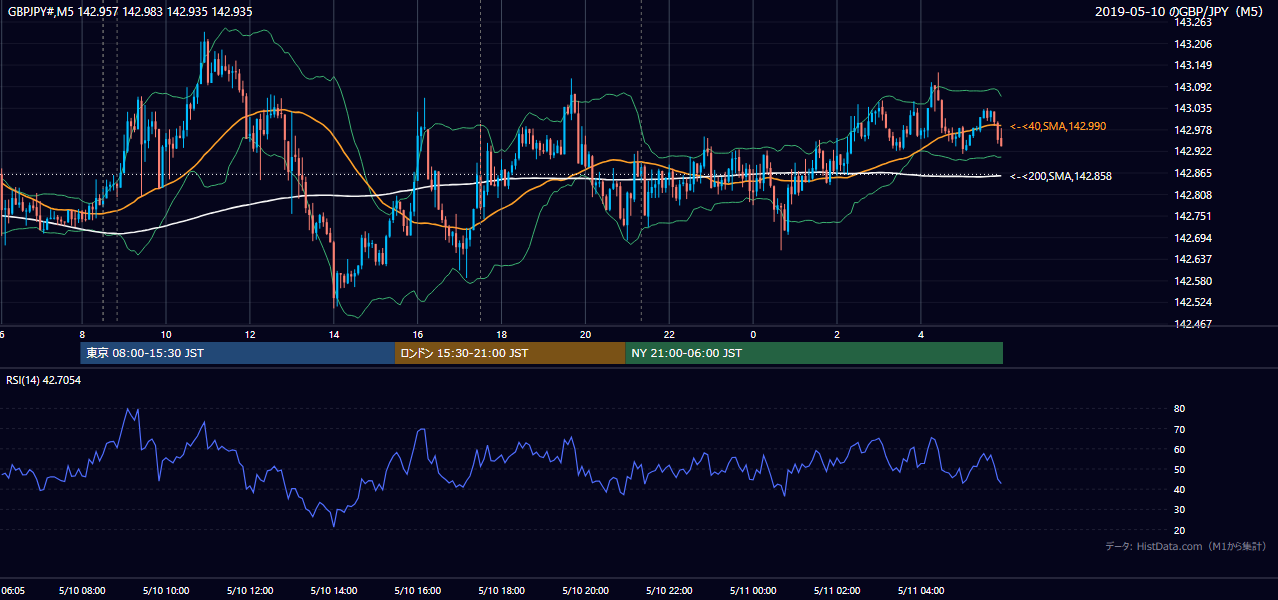Click the 5/11 02:00 time axis label
Viewport: 1278px width, 600px height.
coord(838,591)
